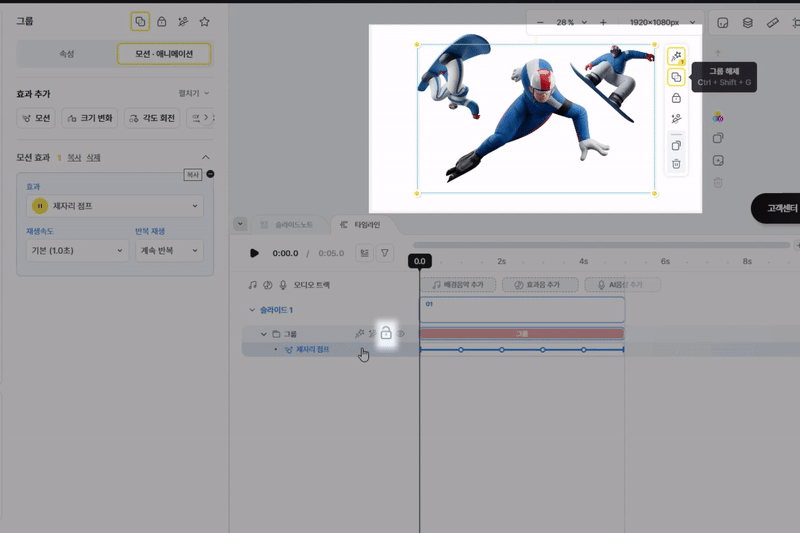
Task: Toggle visibility eye of 그룹 timeline row
Action: 402,333
